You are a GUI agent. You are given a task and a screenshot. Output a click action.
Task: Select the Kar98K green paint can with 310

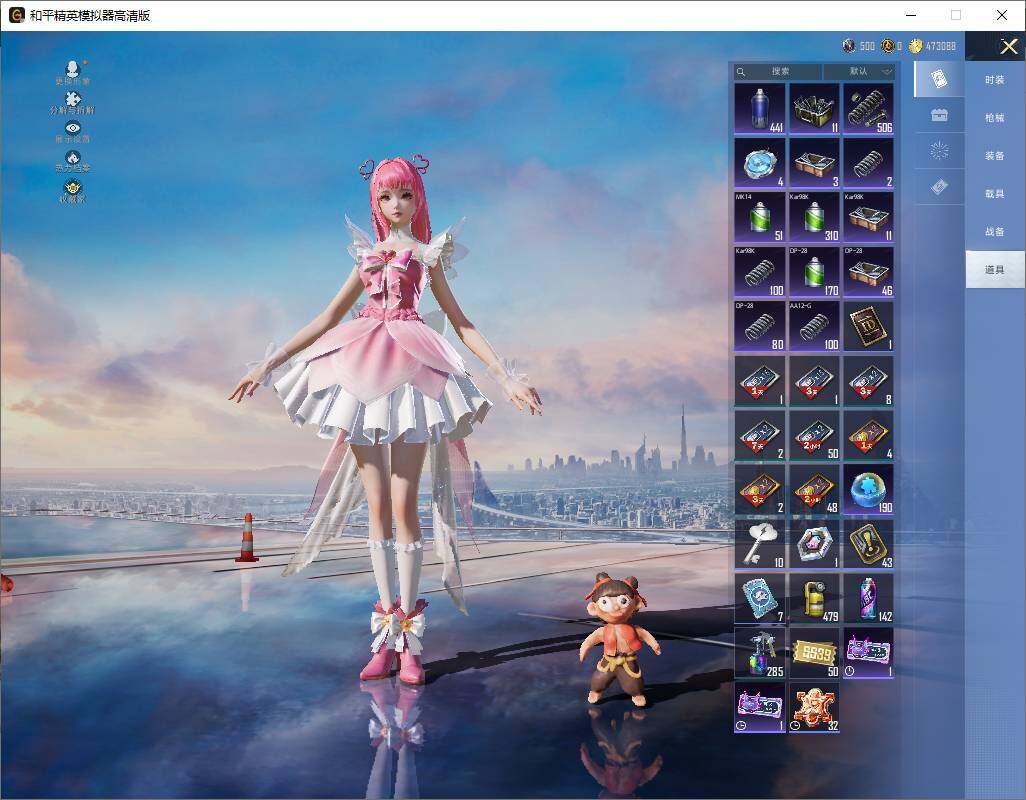[x=814, y=218]
